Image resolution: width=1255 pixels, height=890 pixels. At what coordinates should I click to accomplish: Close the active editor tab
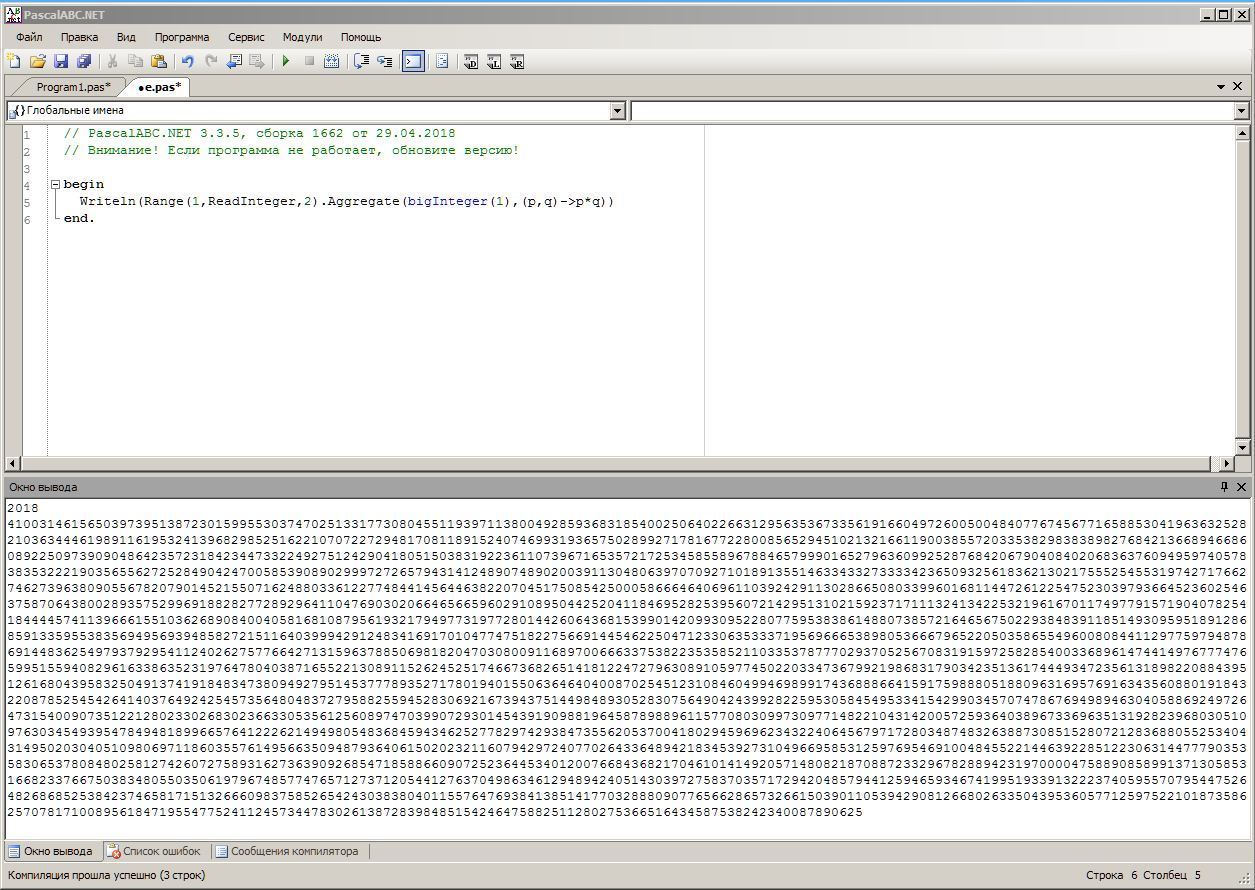pyautogui.click(x=1238, y=87)
